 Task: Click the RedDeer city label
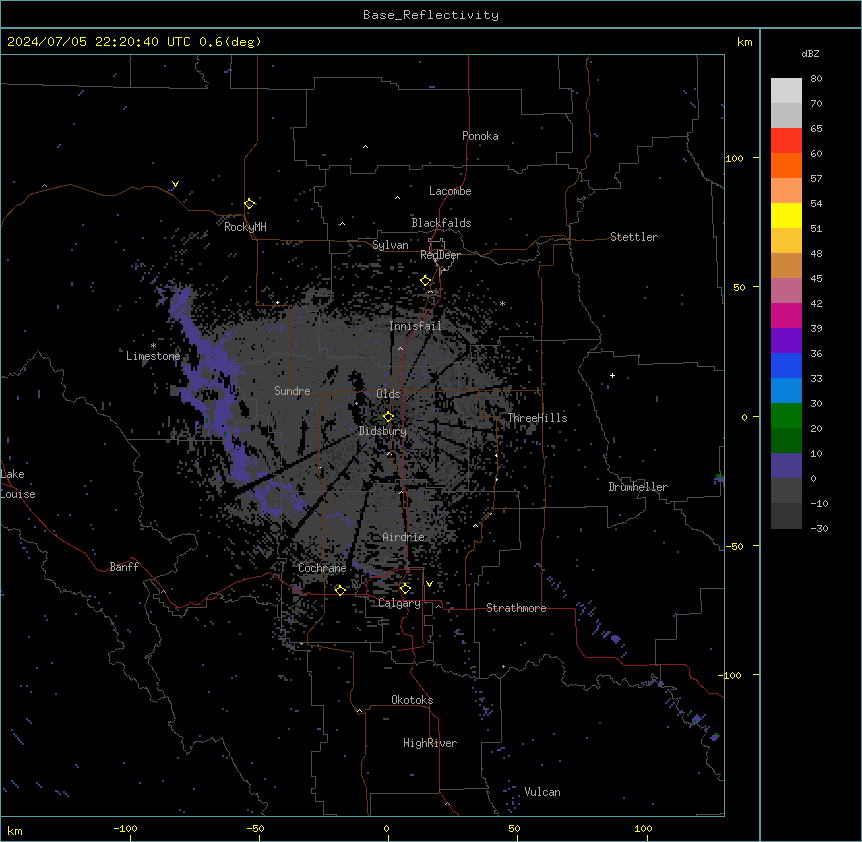pyautogui.click(x=440, y=255)
